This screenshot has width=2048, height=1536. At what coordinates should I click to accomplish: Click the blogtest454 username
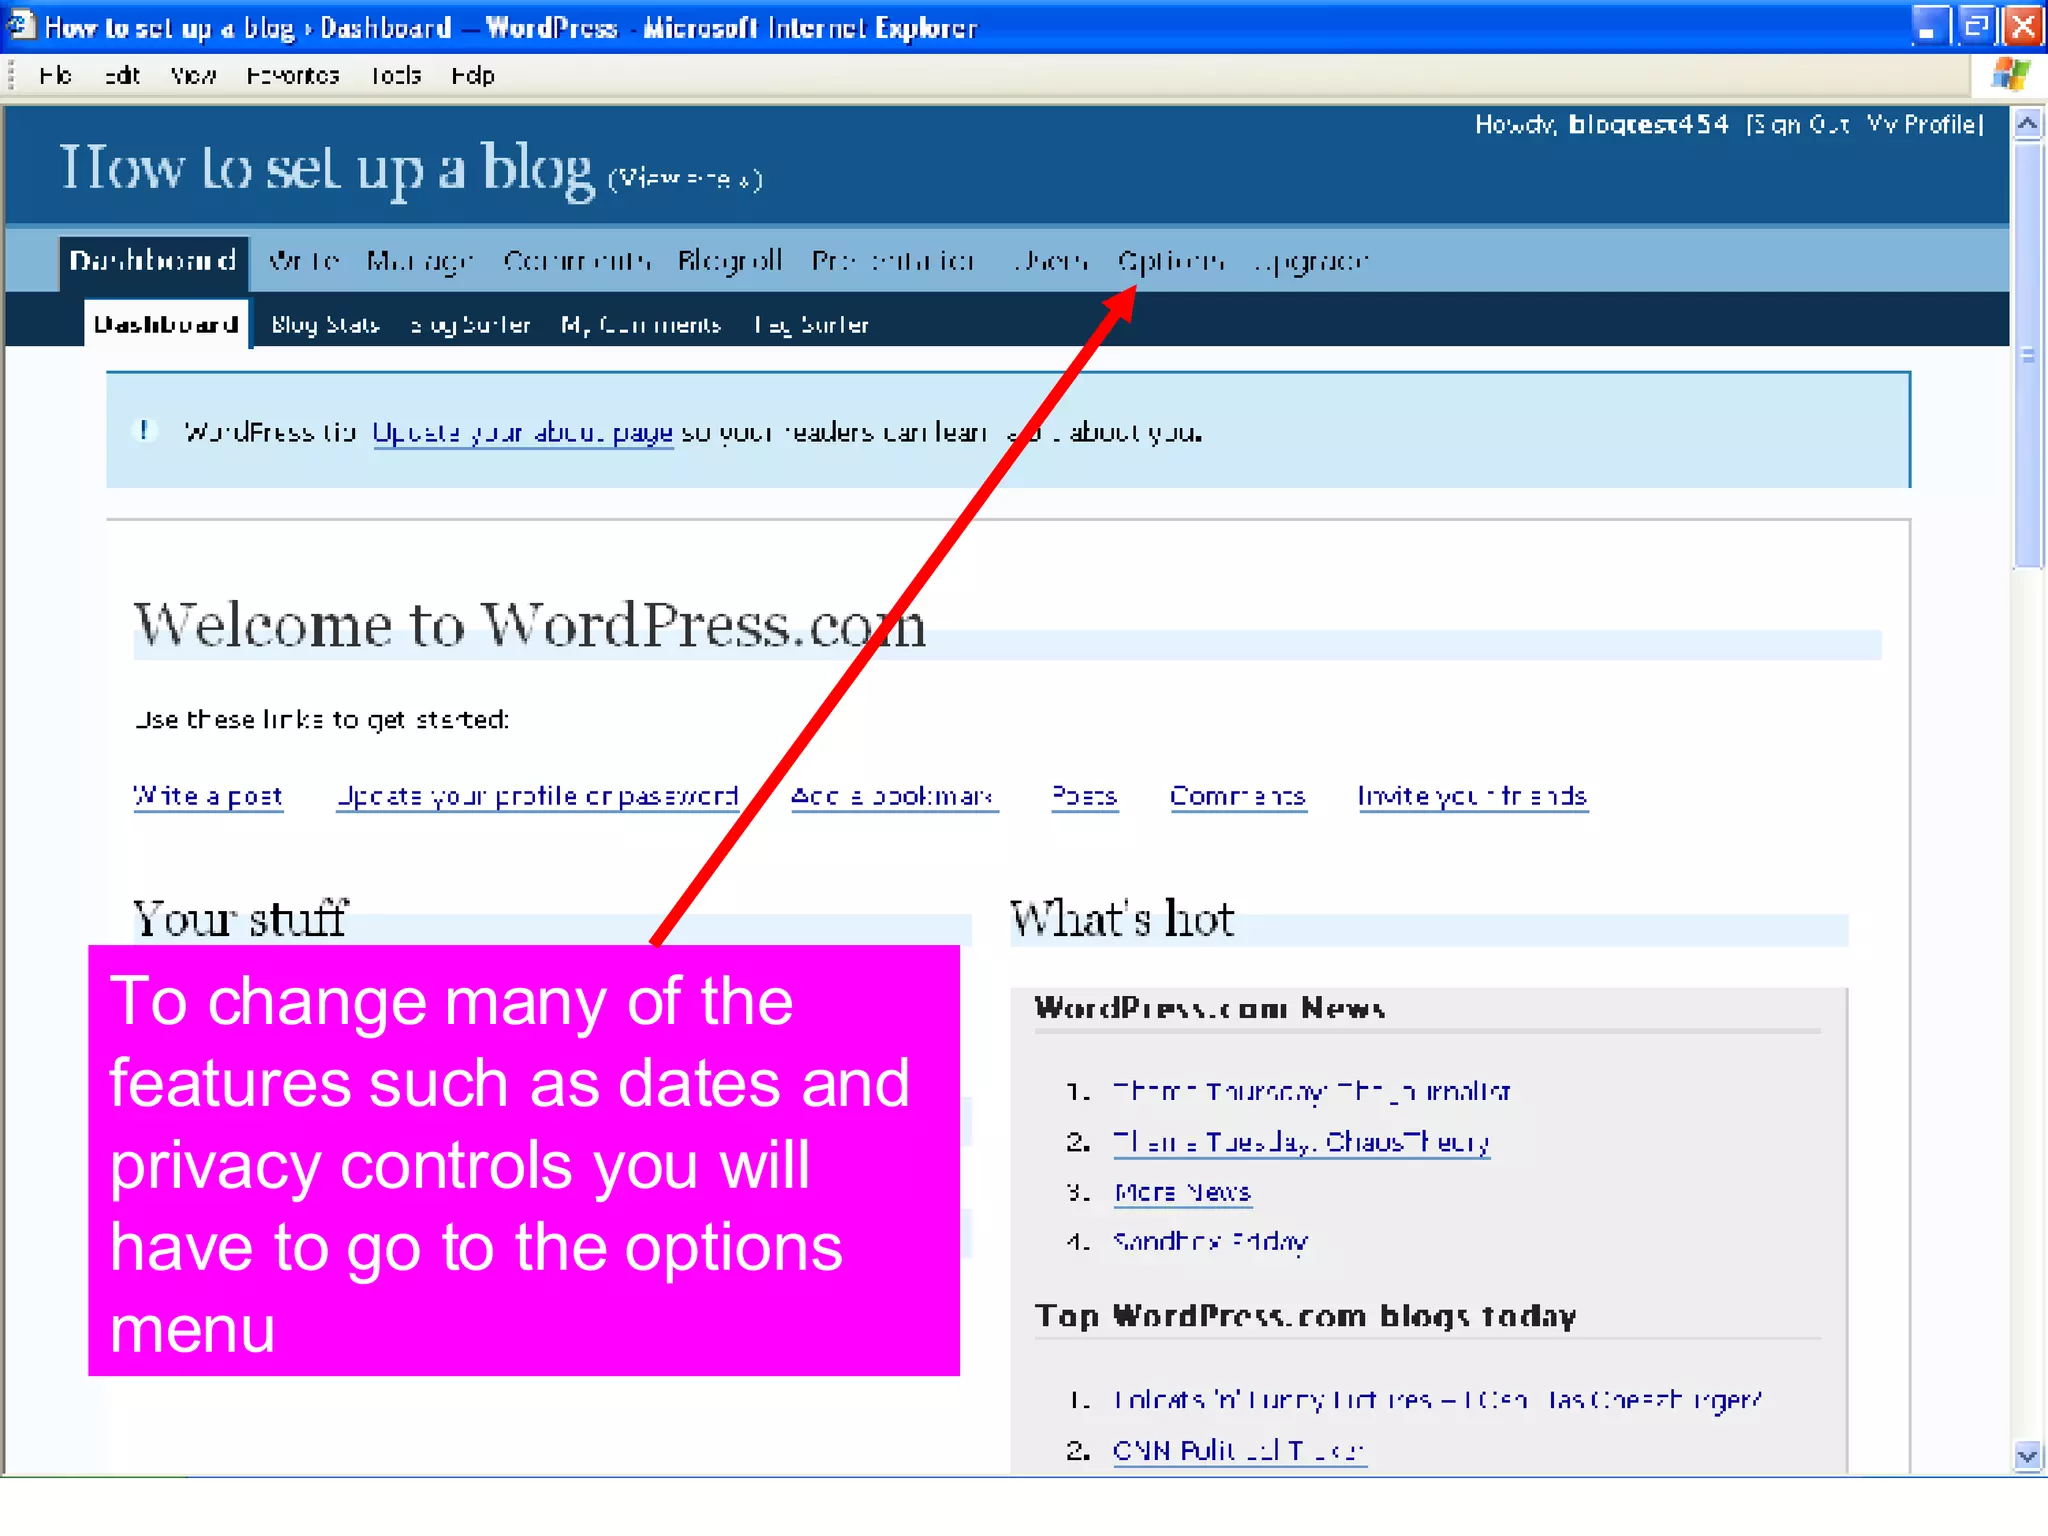click(x=1648, y=124)
